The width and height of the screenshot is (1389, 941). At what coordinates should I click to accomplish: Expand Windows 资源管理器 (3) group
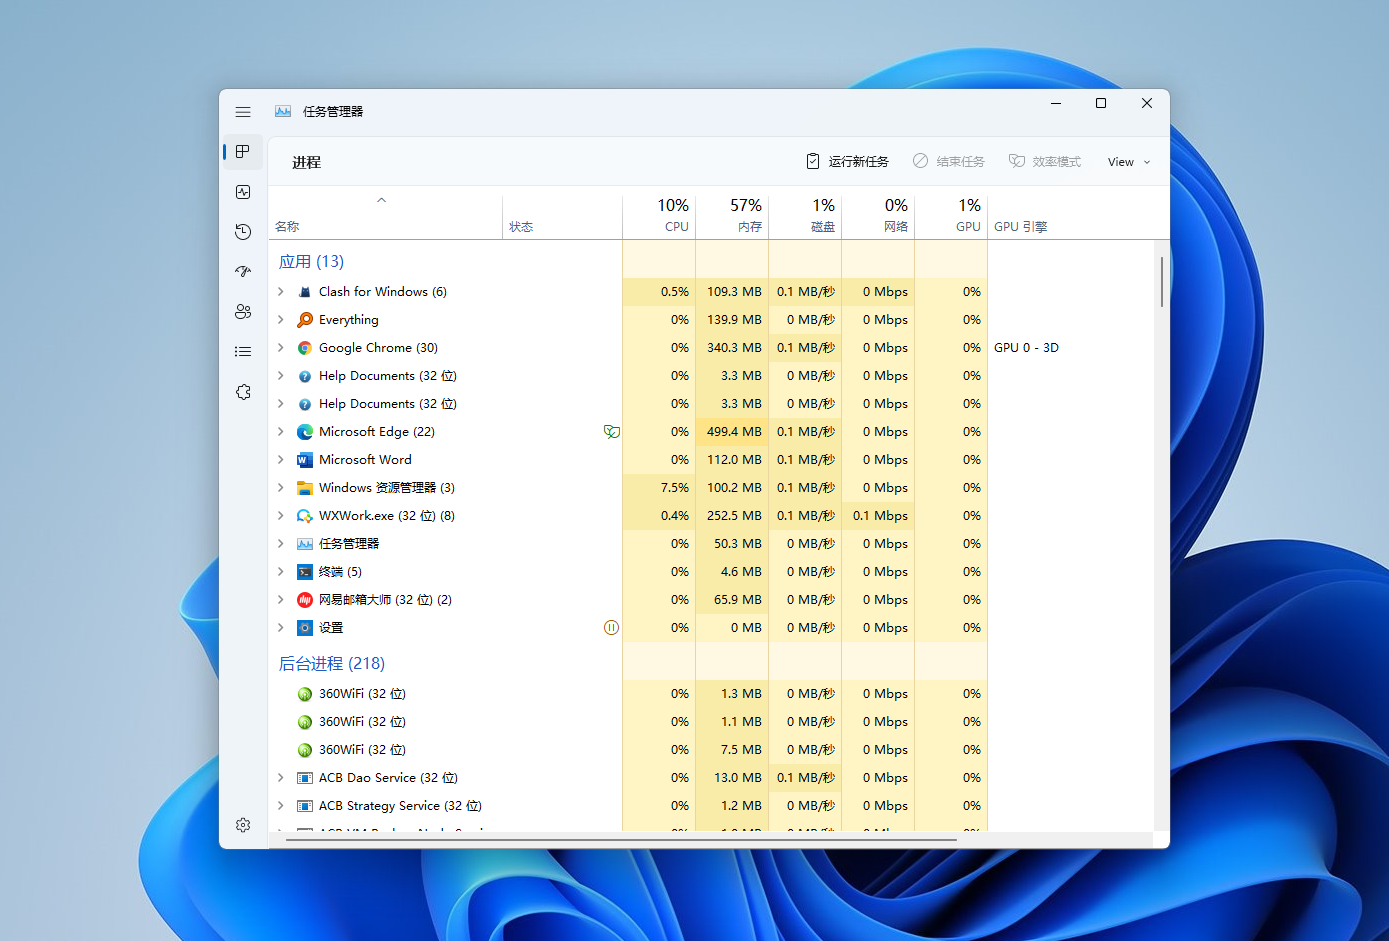[281, 488]
